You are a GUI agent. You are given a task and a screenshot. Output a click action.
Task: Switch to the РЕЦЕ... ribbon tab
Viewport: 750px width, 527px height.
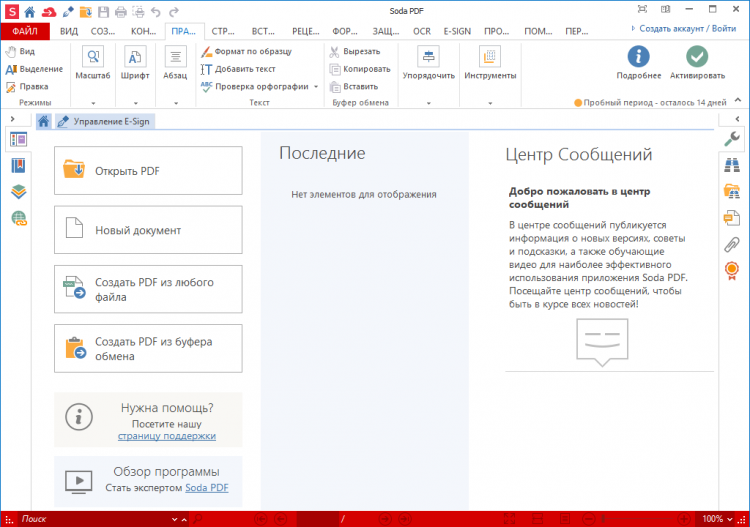[x=306, y=31]
